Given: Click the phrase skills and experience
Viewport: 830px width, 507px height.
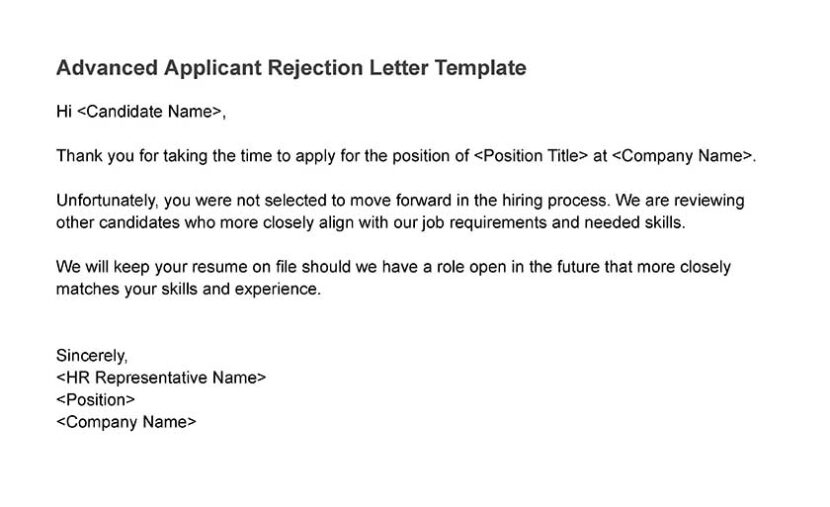Looking at the screenshot, I should (239, 289).
